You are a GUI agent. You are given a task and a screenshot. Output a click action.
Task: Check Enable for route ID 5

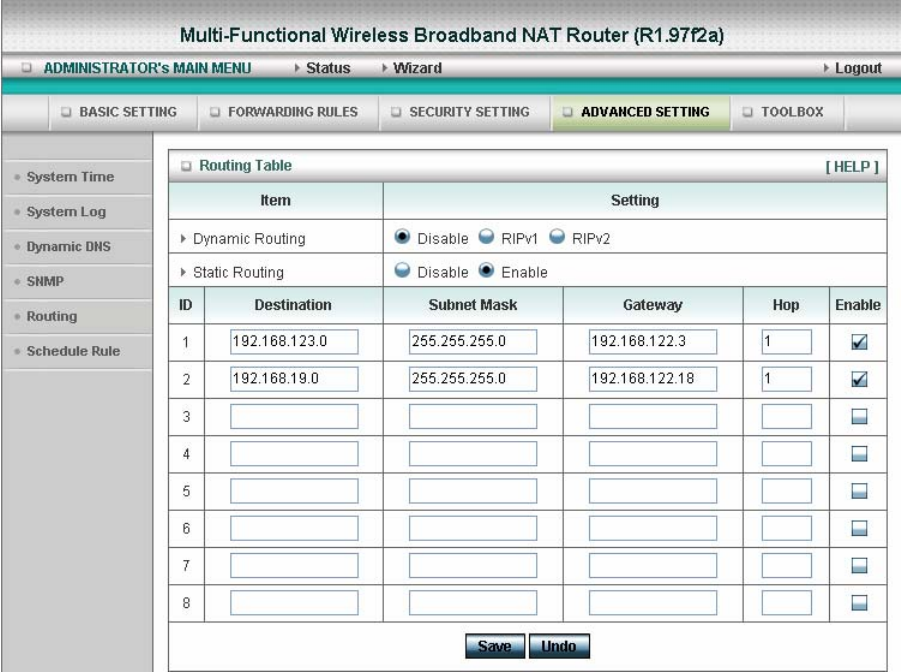859,491
